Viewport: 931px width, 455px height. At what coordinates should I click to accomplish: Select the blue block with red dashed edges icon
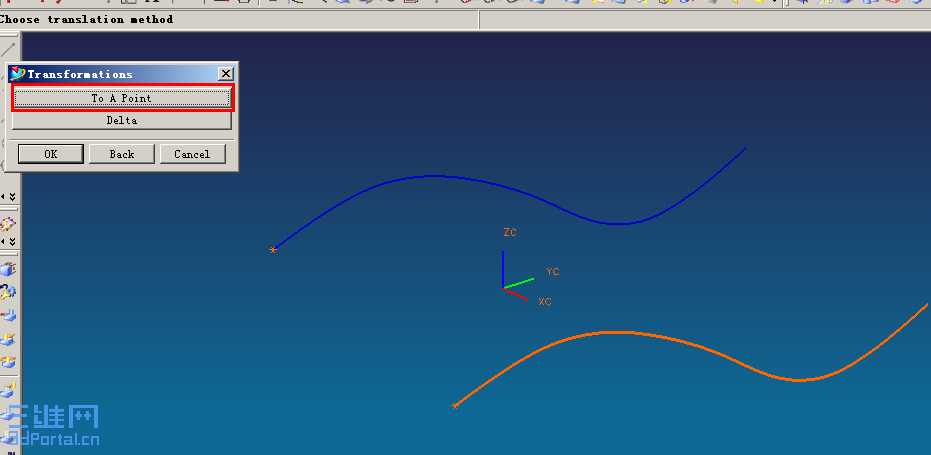8,270
